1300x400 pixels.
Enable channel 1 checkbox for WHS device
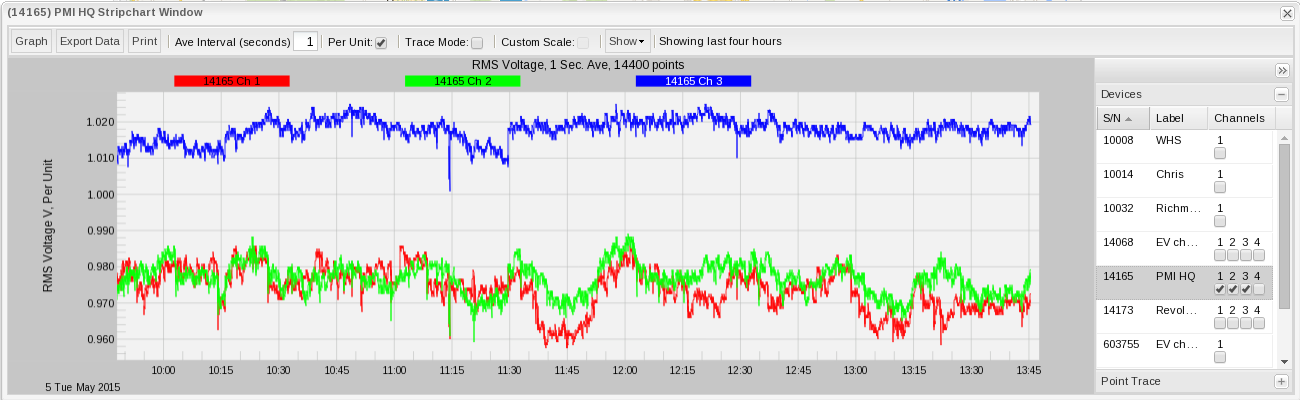[x=1220, y=154]
